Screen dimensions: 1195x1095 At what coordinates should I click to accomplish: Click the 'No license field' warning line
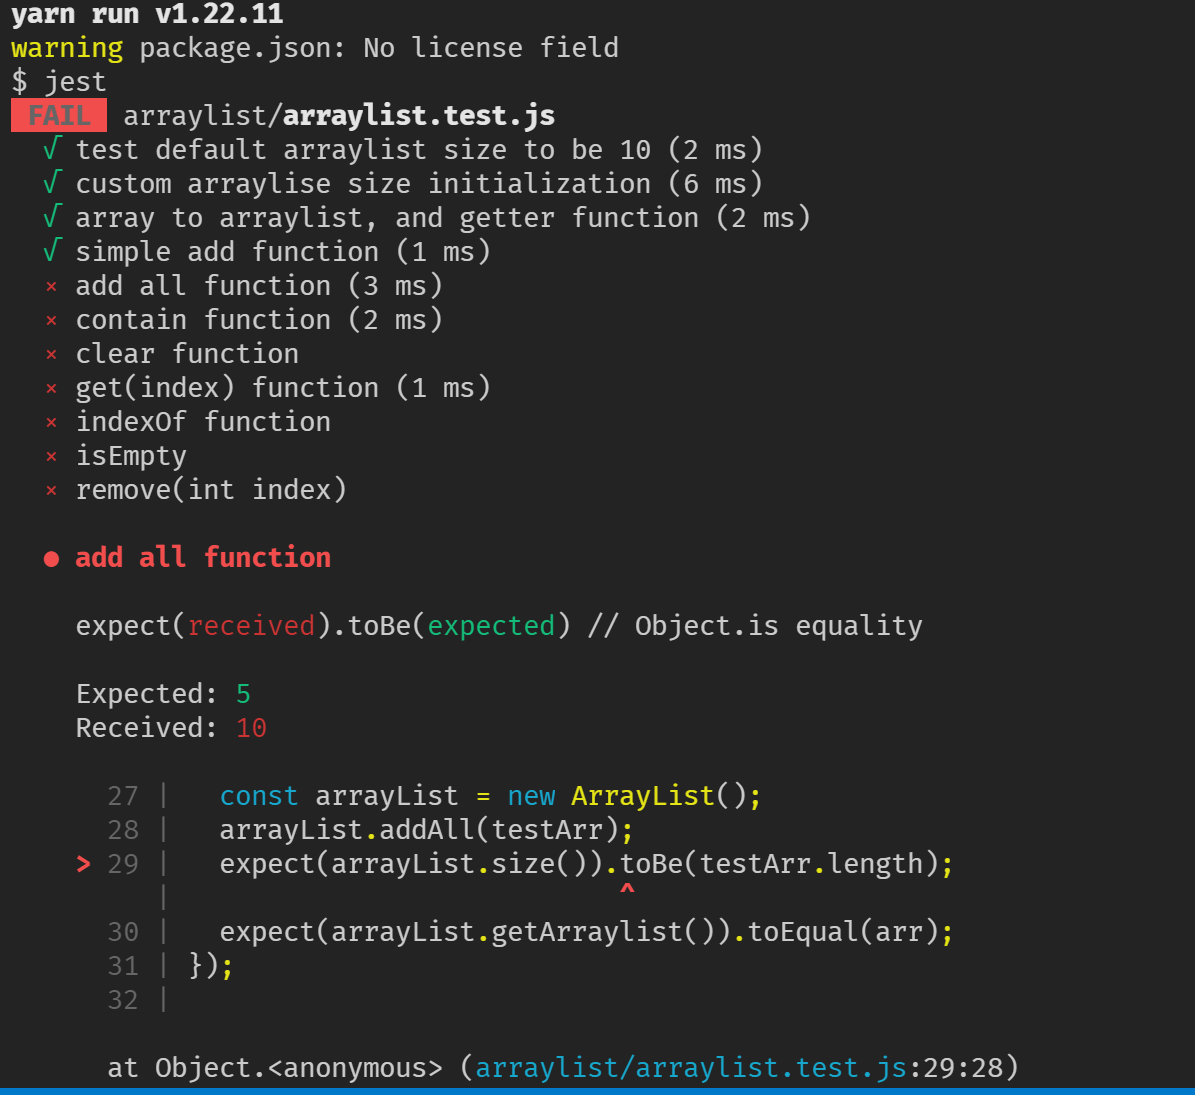point(315,48)
